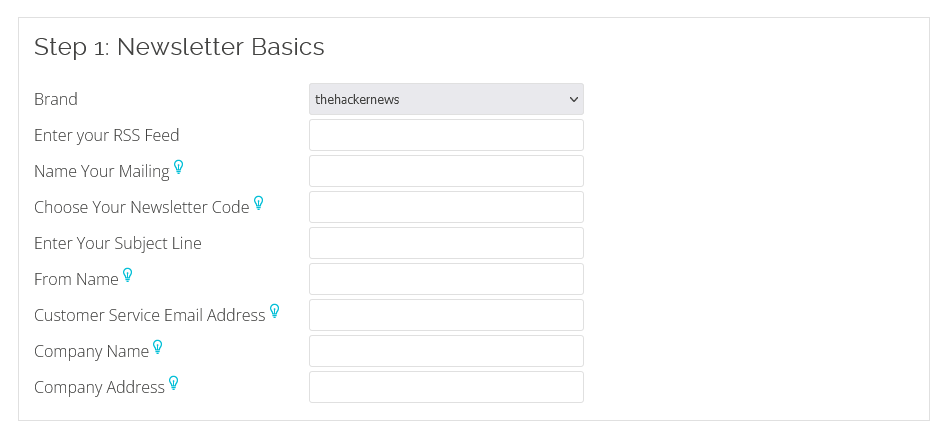Click the Subject Line input field
The image size is (945, 444).
pos(446,243)
